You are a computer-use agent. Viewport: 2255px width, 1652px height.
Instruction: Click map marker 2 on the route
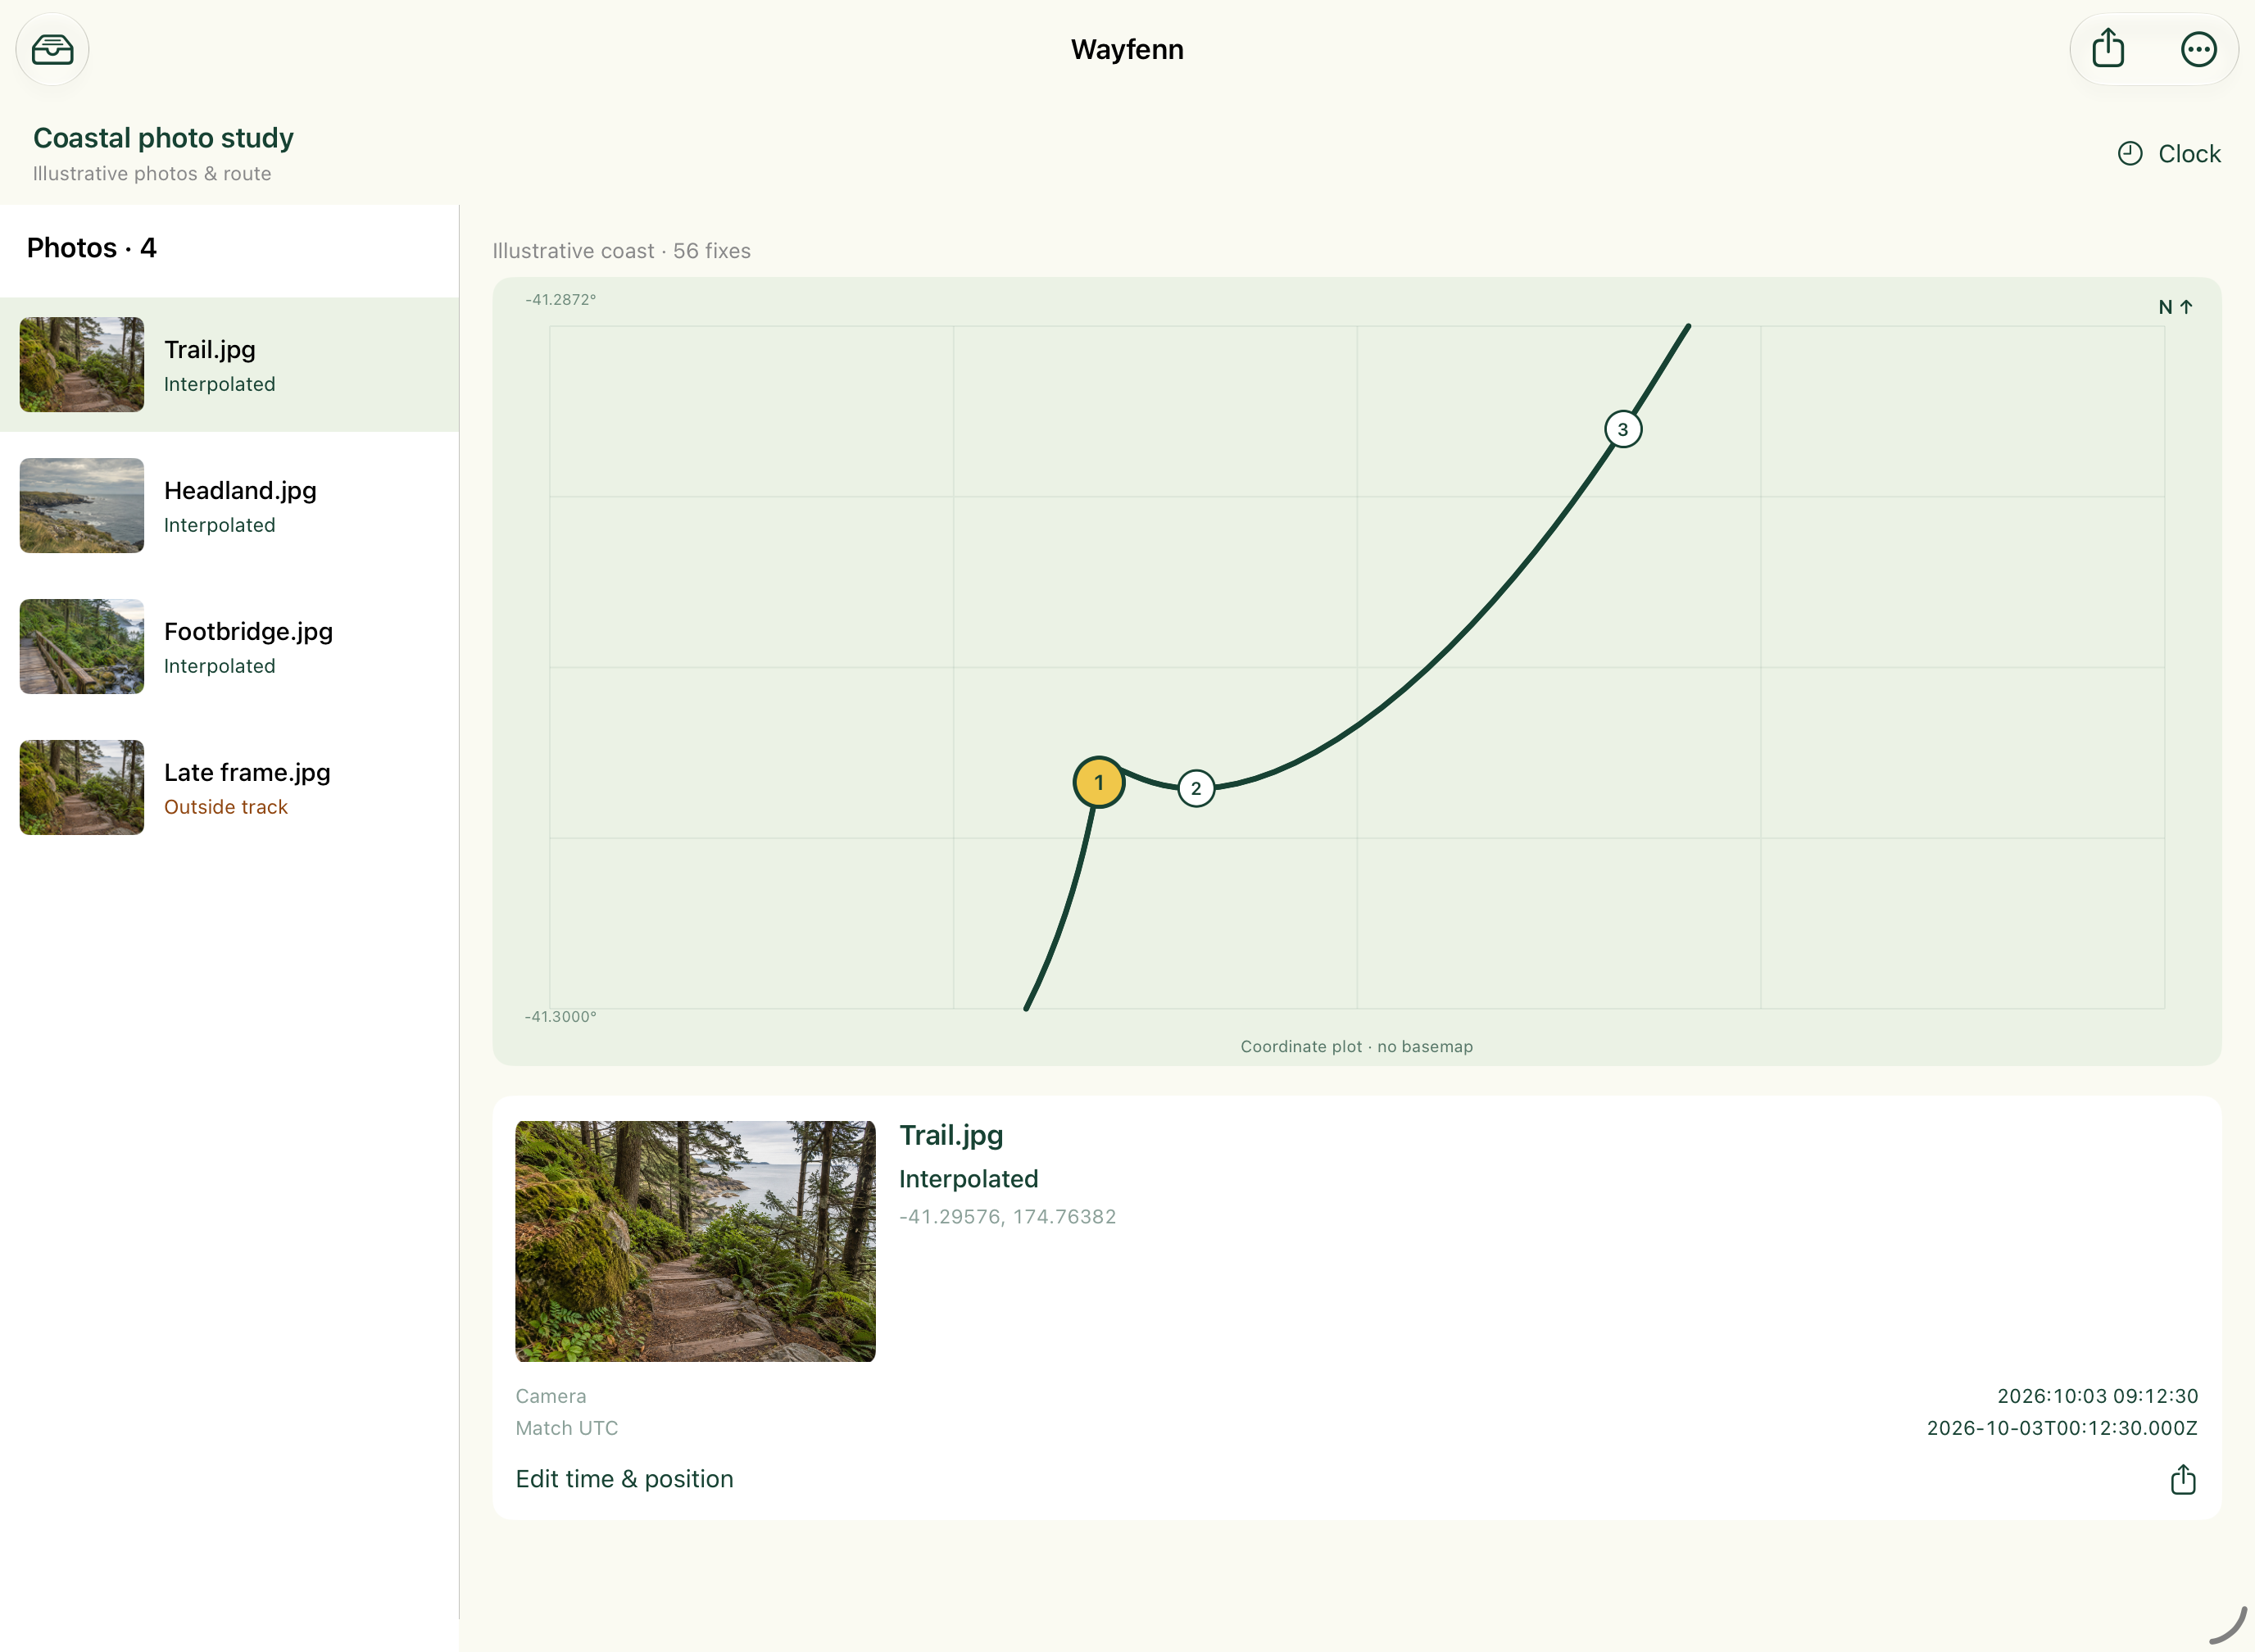click(x=1196, y=789)
